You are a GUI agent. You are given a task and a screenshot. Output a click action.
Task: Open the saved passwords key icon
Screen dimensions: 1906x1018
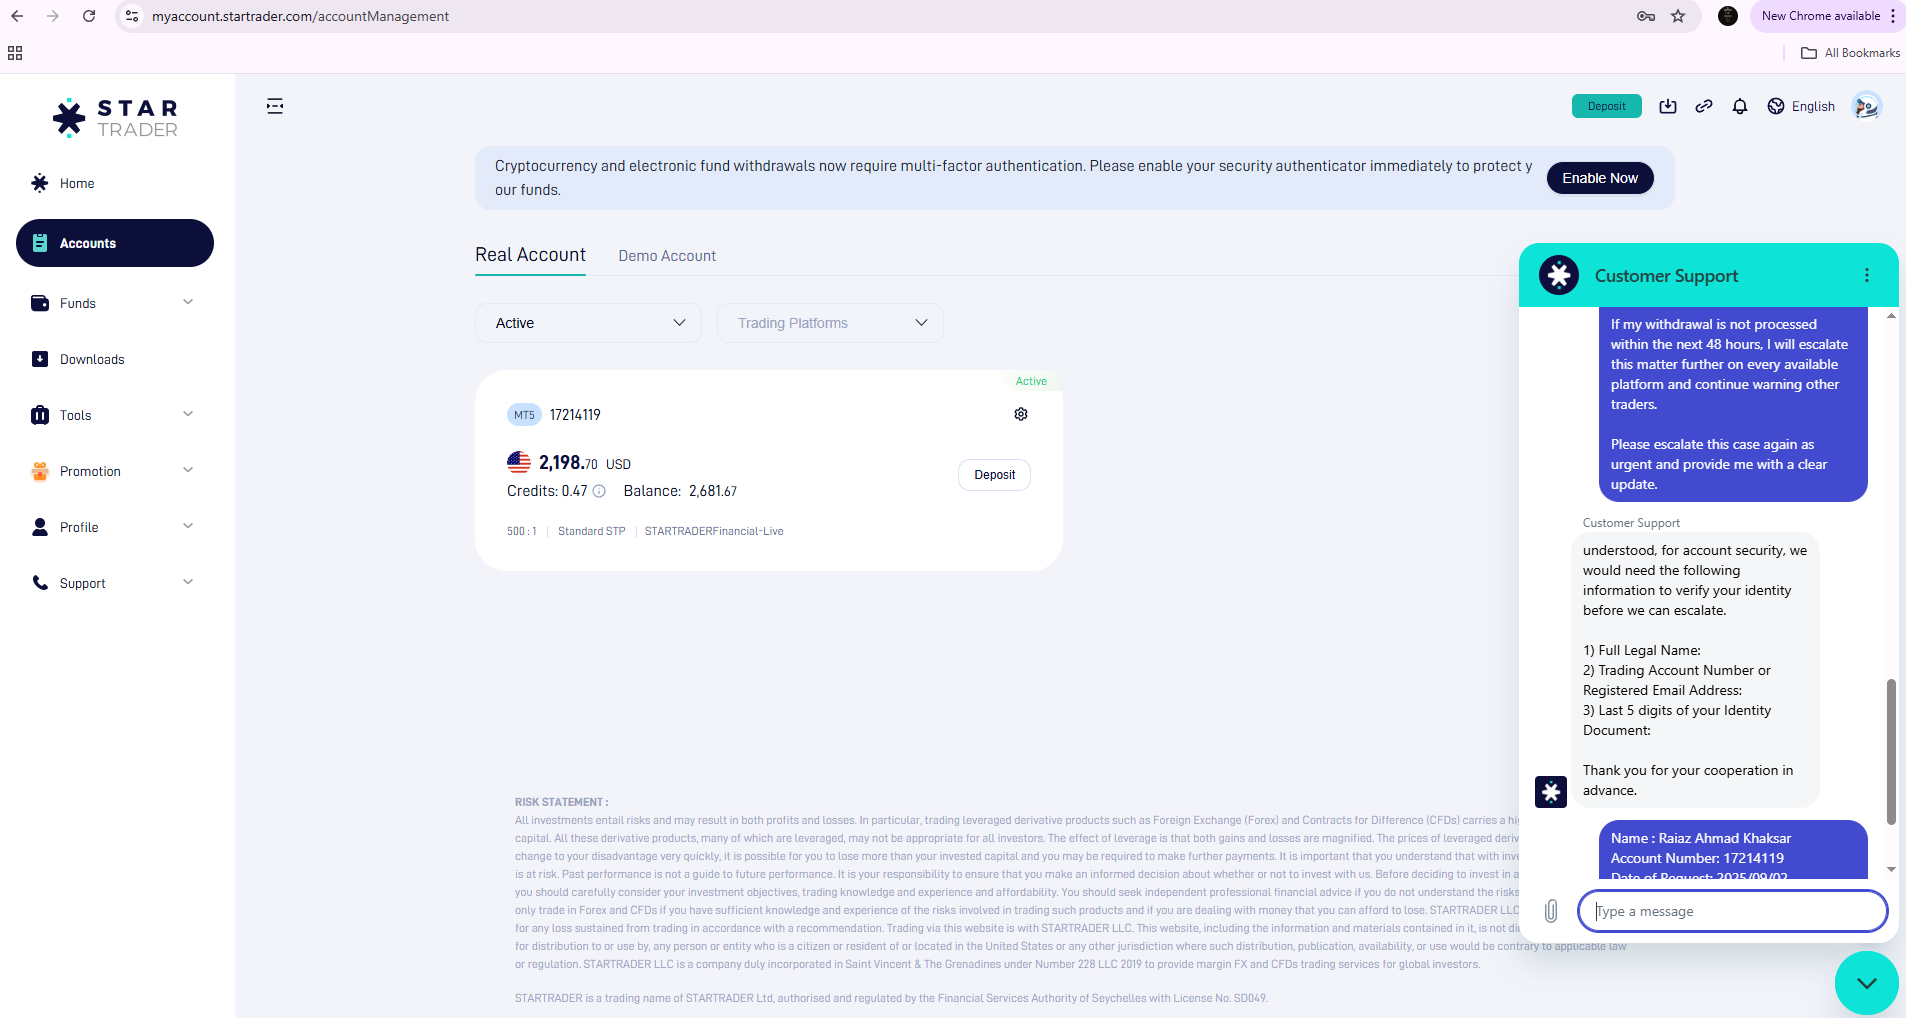1646,16
